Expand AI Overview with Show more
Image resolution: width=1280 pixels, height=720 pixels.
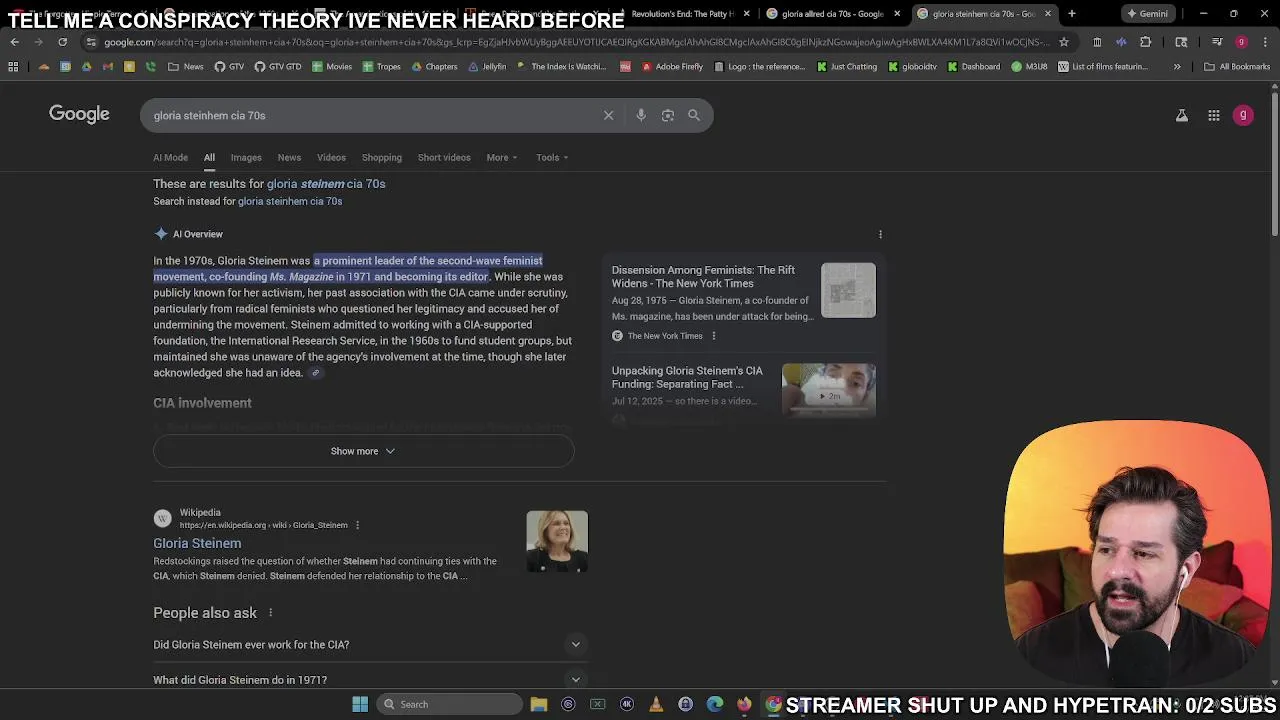click(363, 451)
